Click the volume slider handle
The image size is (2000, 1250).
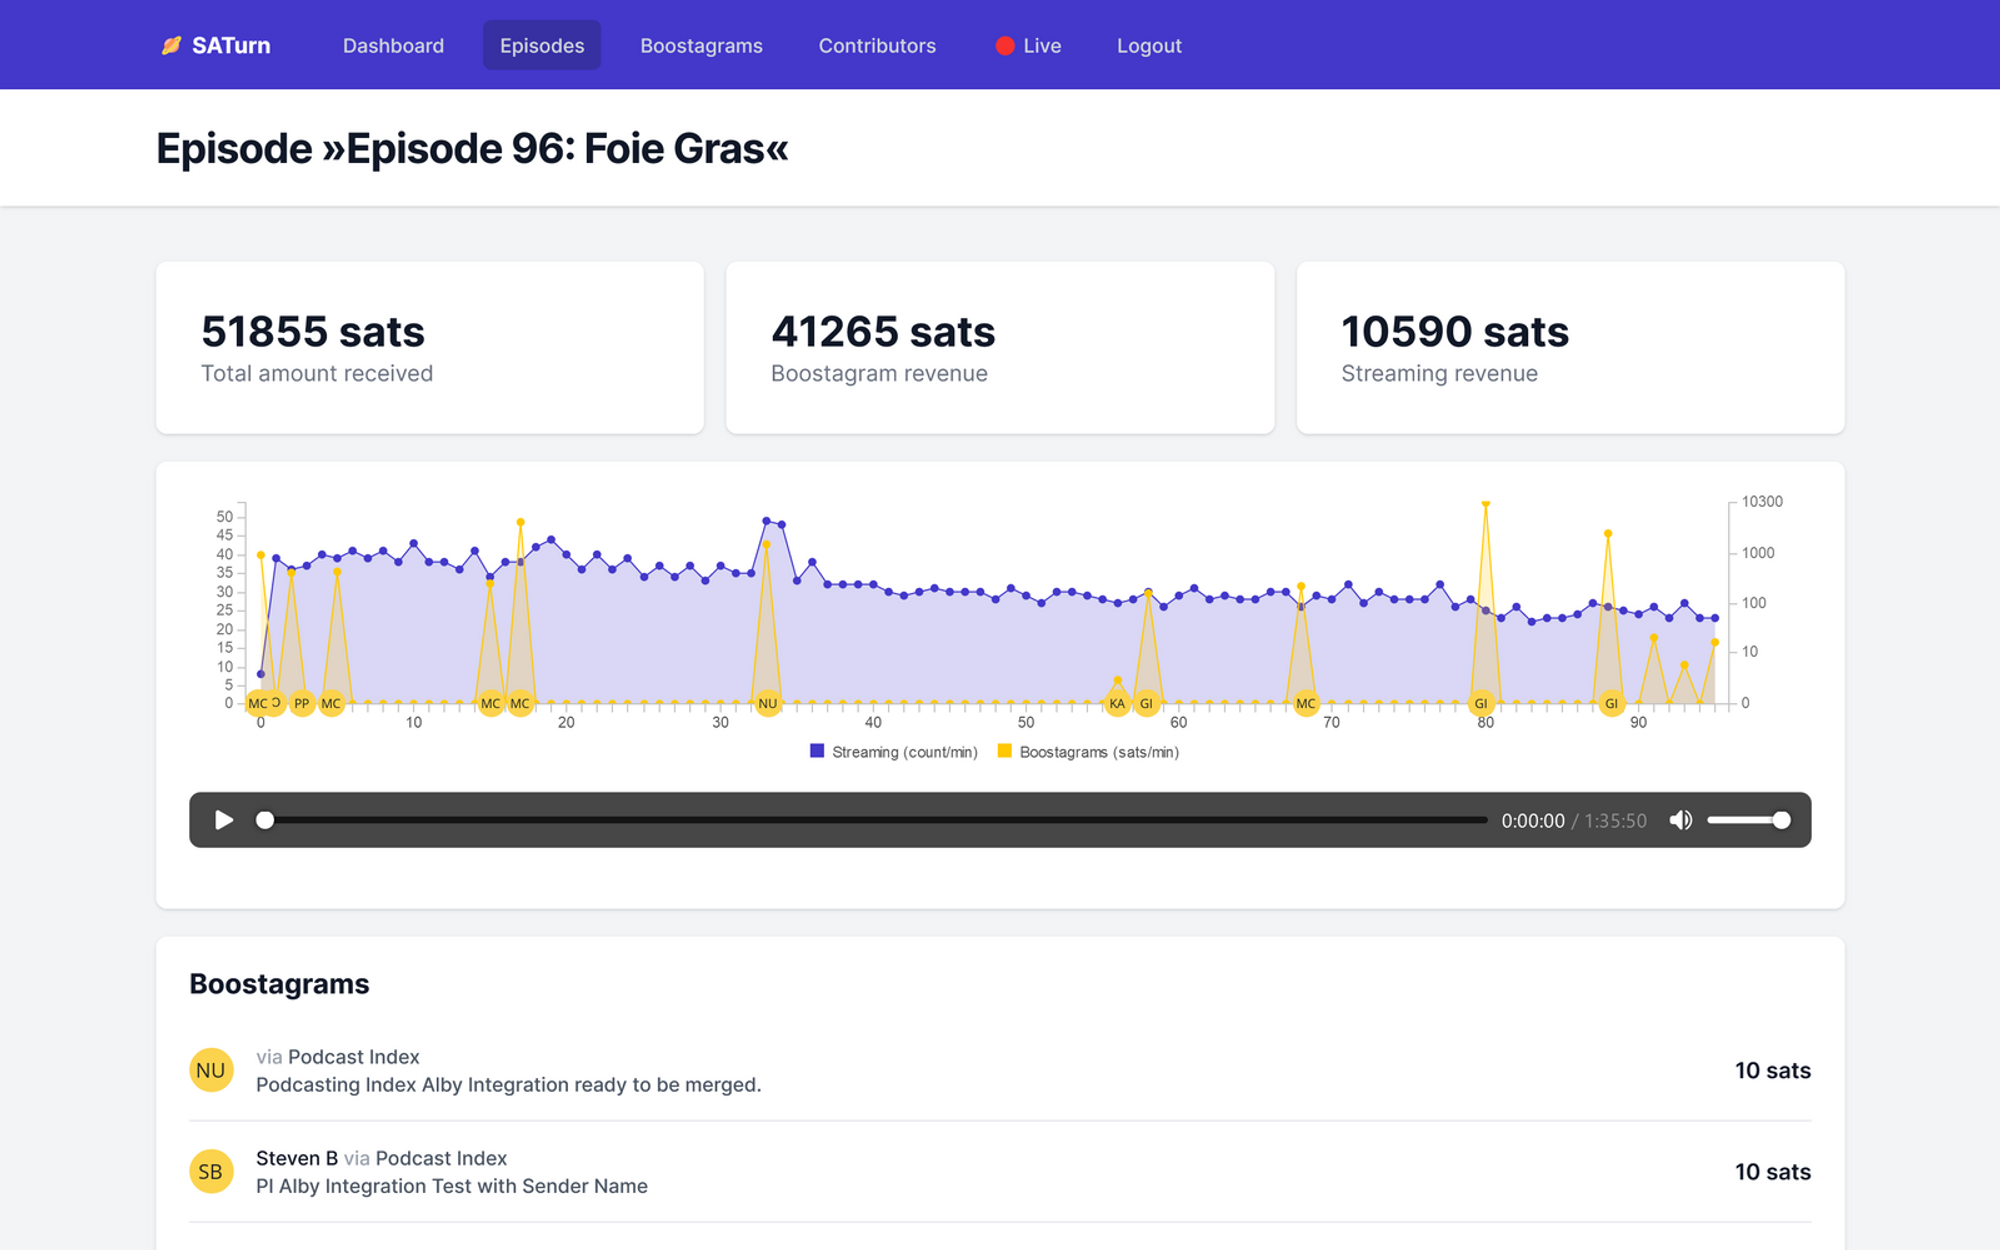tap(1781, 820)
